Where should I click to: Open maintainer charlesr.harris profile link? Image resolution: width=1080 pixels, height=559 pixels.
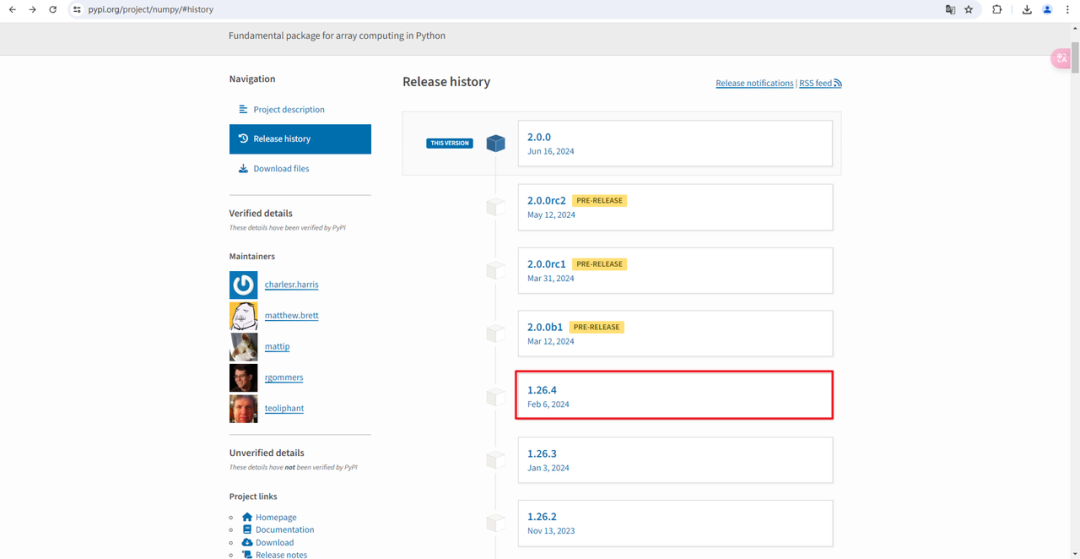coord(291,284)
